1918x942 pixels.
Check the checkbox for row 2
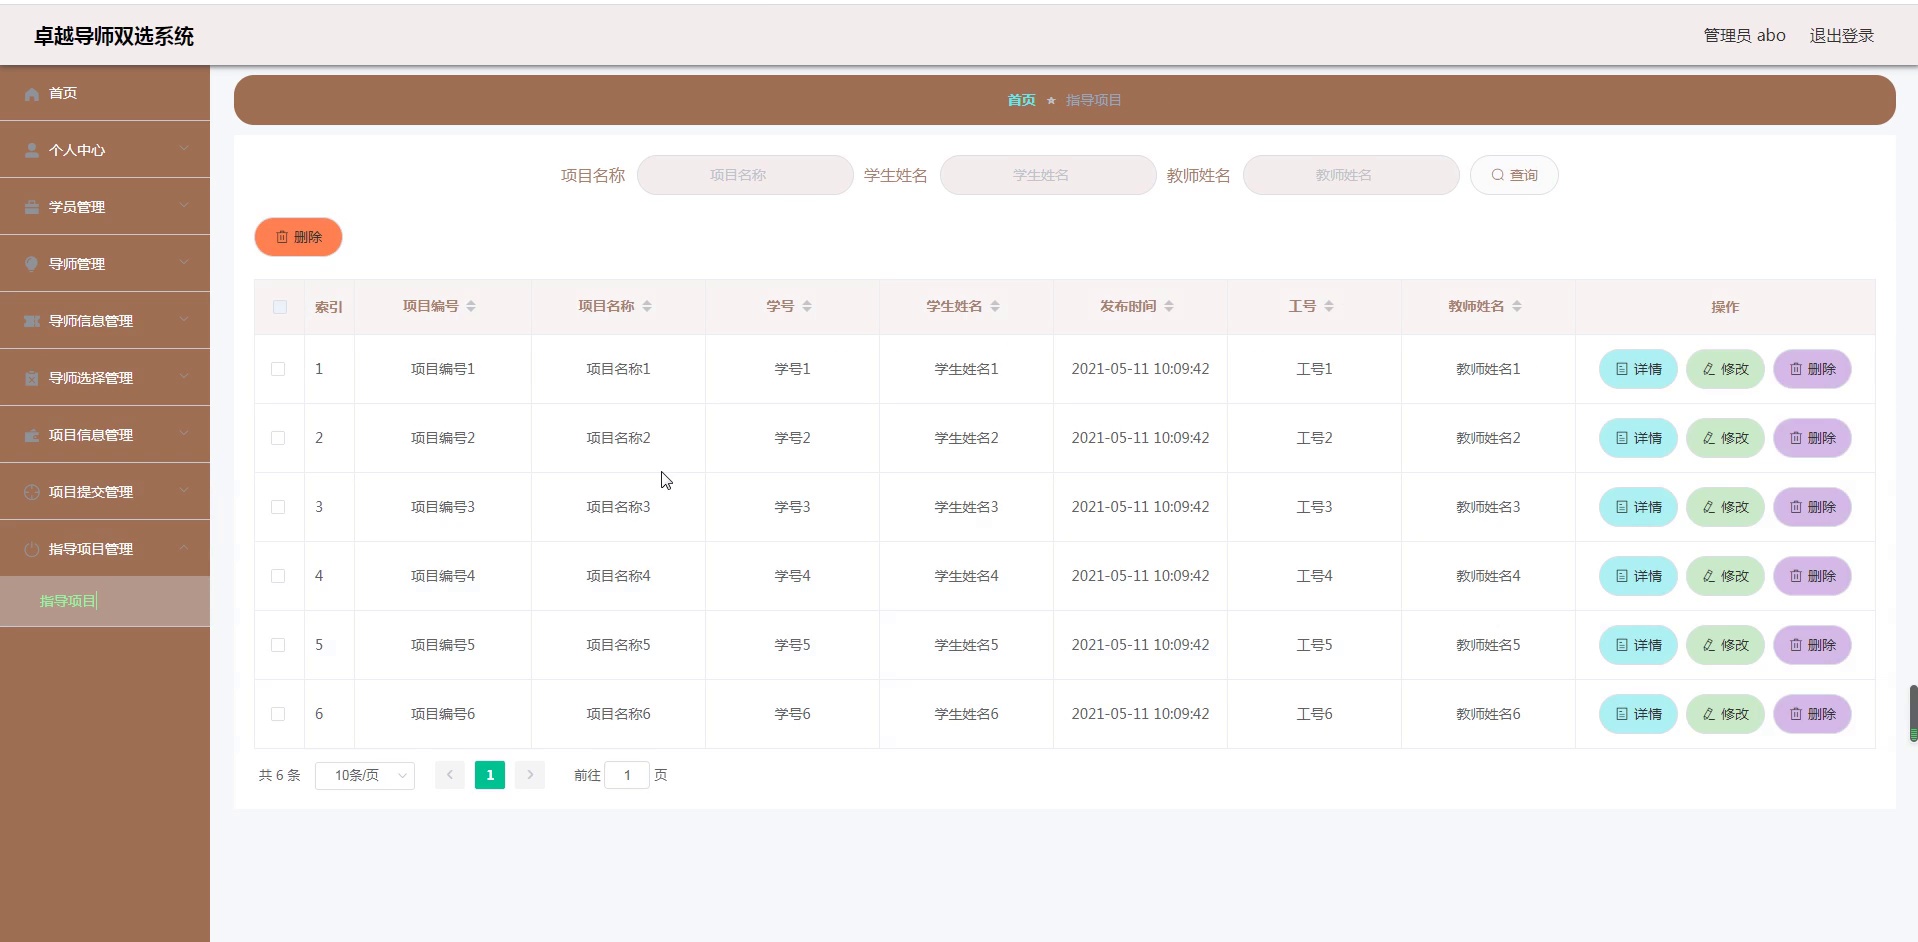278,438
